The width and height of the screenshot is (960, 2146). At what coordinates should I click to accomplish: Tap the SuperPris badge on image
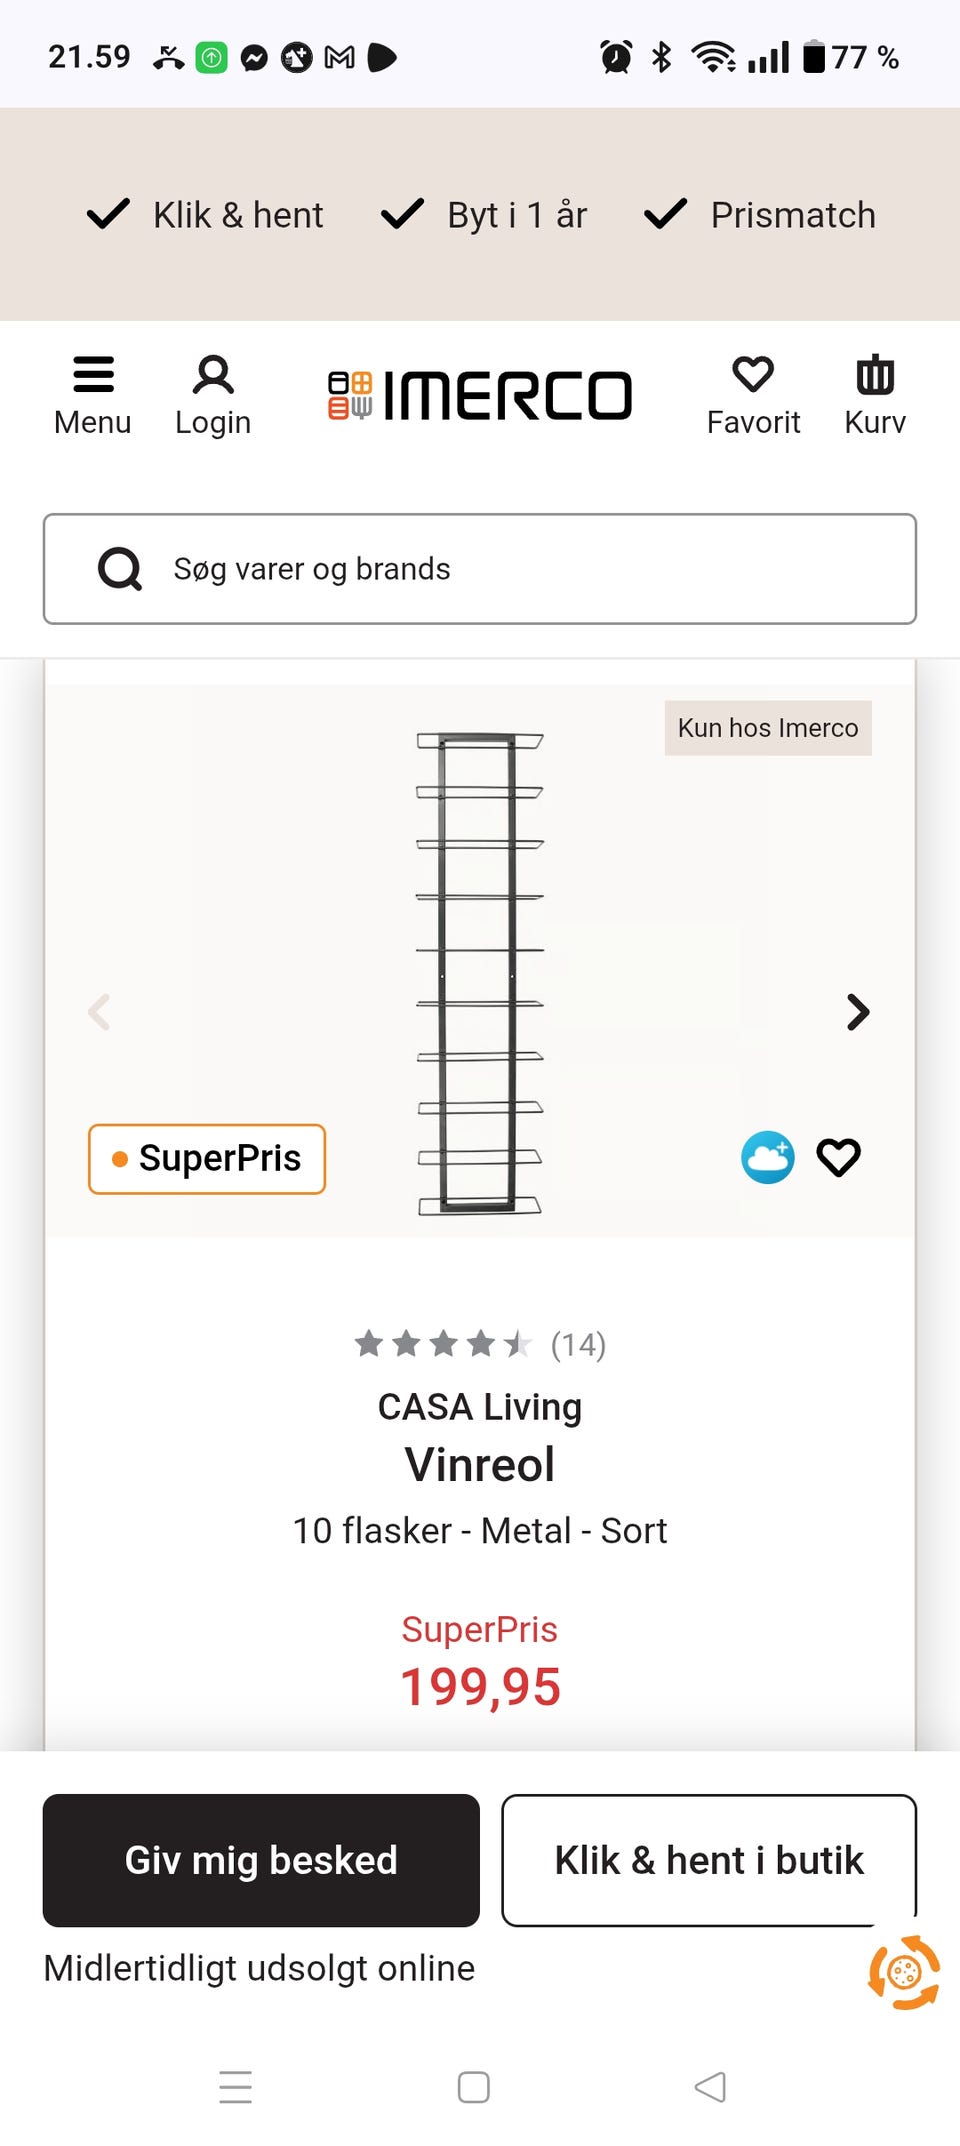[207, 1159]
